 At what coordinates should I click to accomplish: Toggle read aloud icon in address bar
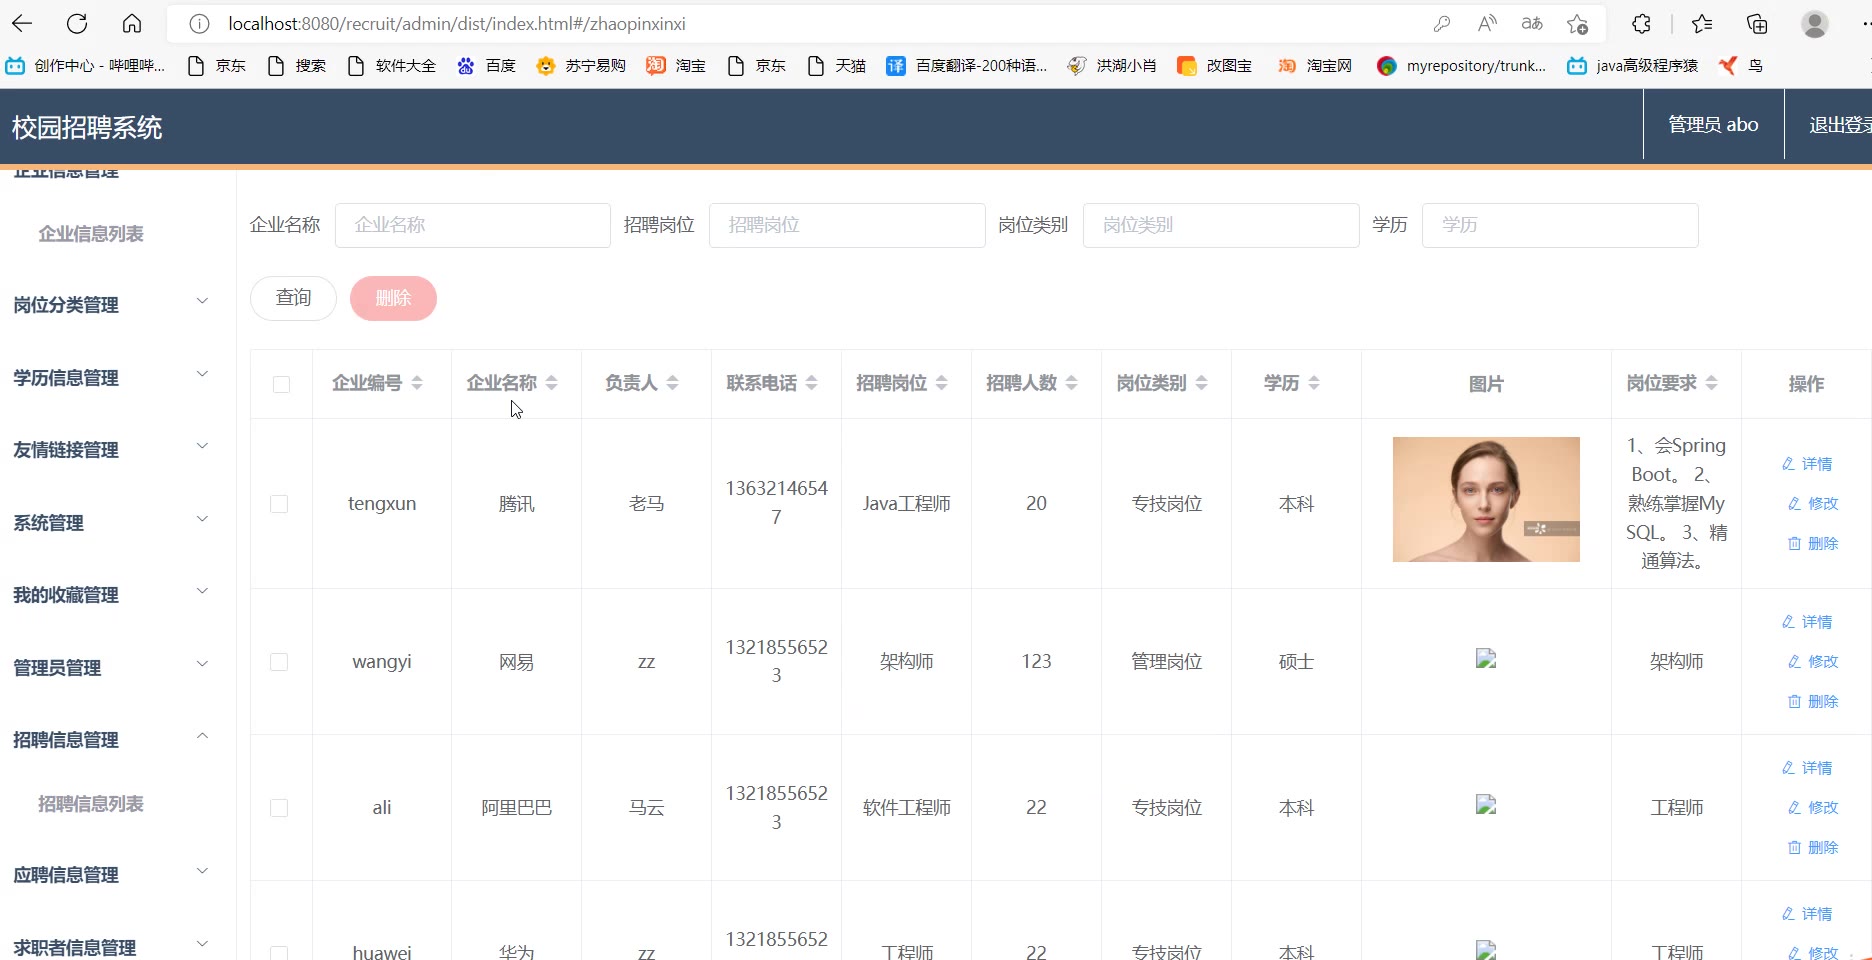(x=1487, y=24)
